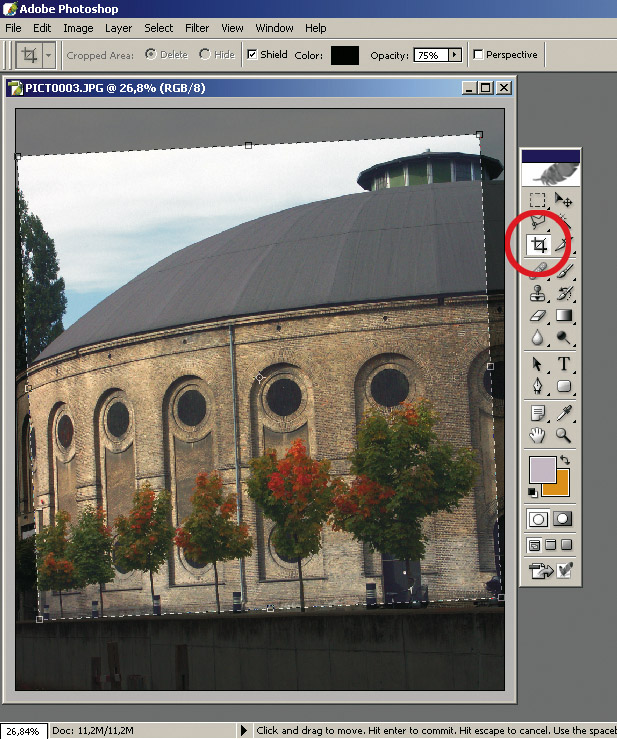The image size is (617, 739).
Task: Click the Opacity 75% input field
Action: (431, 55)
